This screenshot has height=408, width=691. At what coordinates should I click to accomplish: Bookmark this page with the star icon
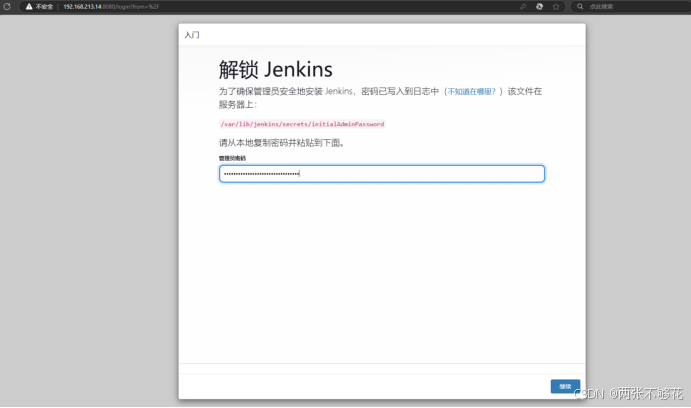pos(556,7)
